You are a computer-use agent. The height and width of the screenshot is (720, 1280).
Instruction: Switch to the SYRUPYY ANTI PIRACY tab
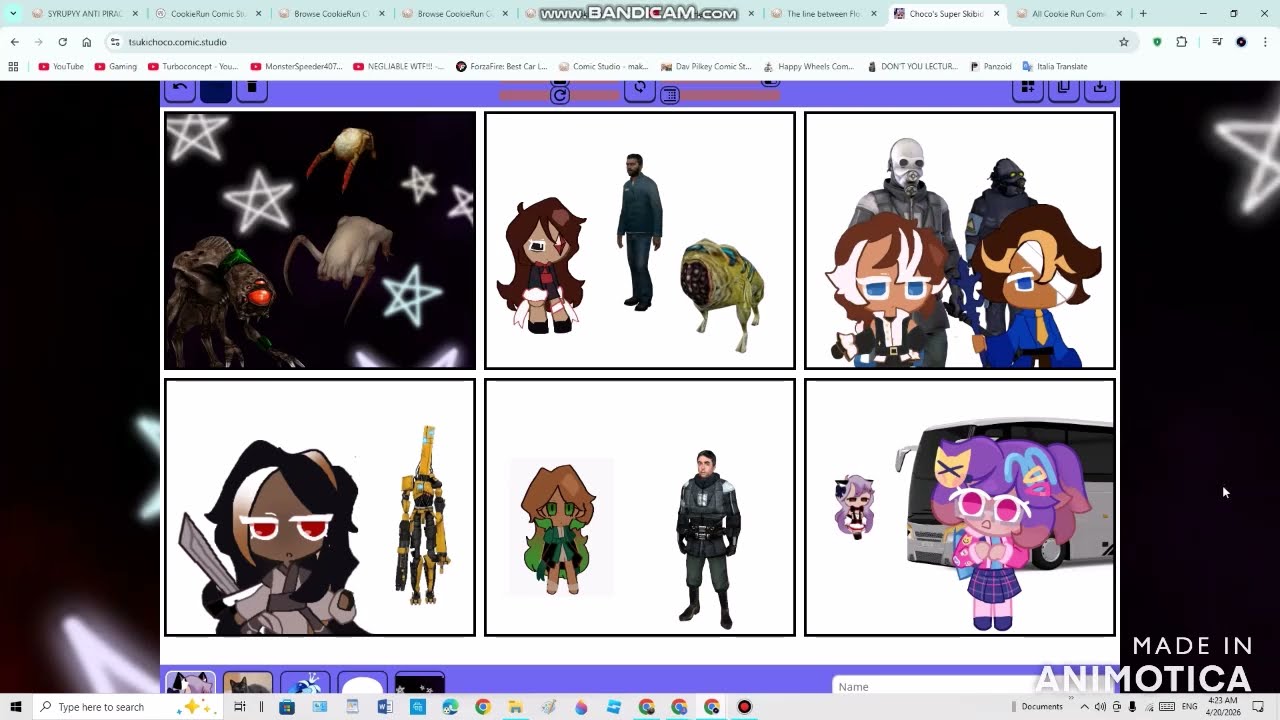(85, 14)
